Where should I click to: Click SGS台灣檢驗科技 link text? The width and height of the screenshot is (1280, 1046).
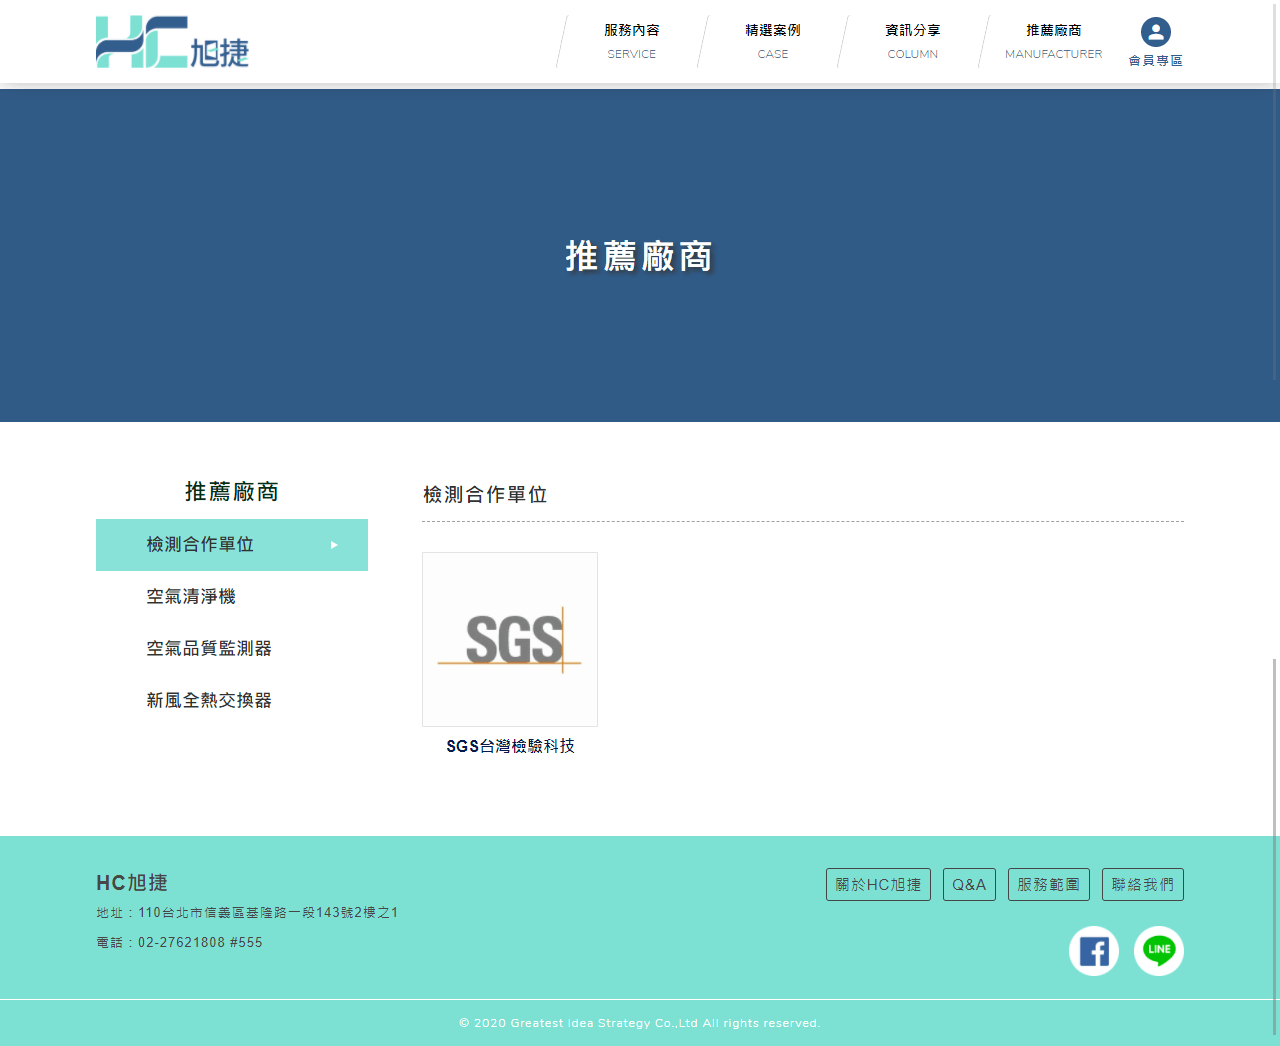point(510,746)
